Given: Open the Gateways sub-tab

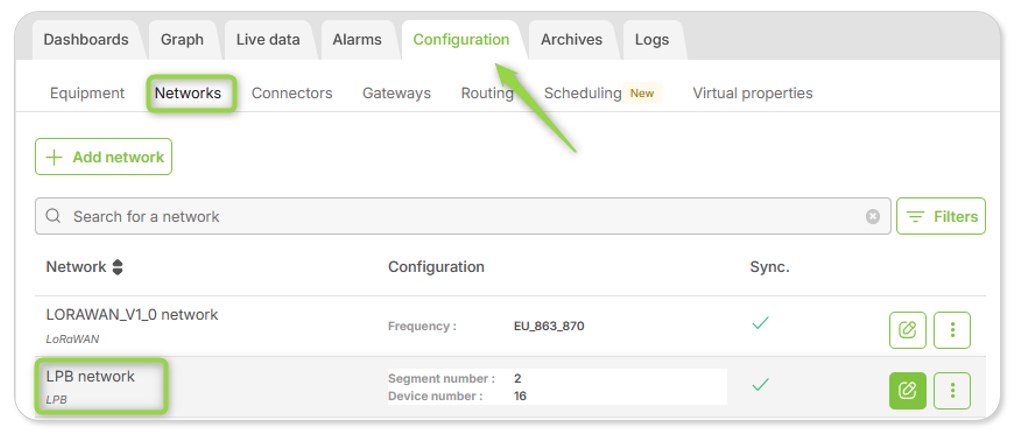Looking at the screenshot, I should (396, 93).
